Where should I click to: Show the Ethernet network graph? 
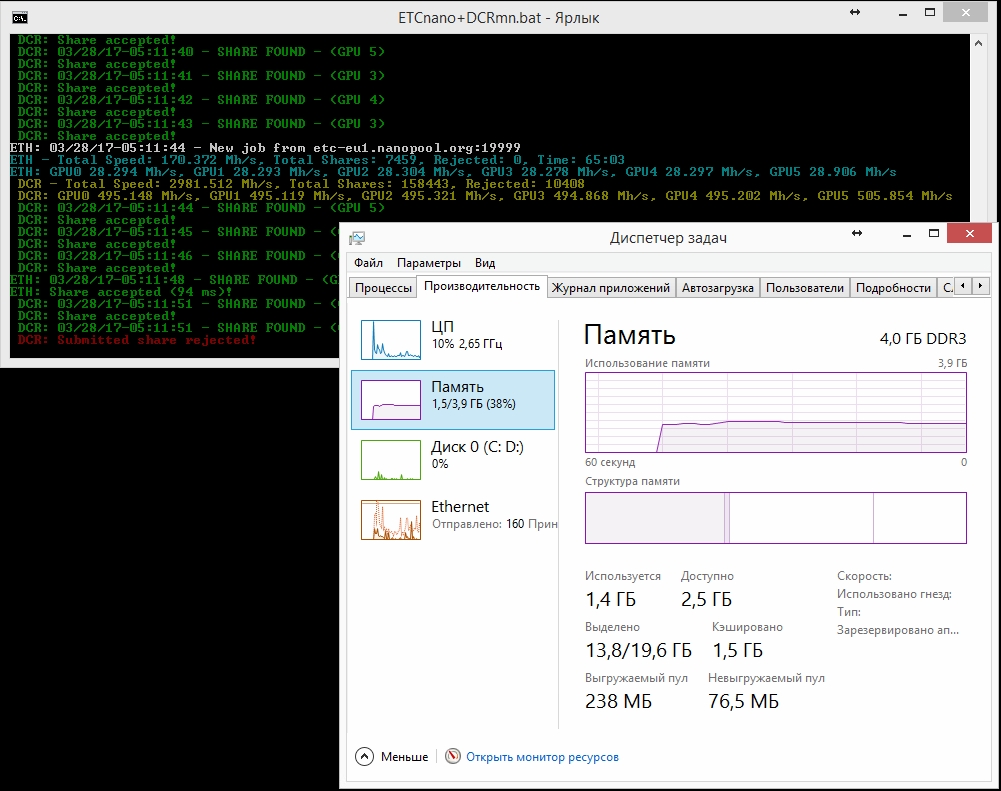[x=392, y=519]
